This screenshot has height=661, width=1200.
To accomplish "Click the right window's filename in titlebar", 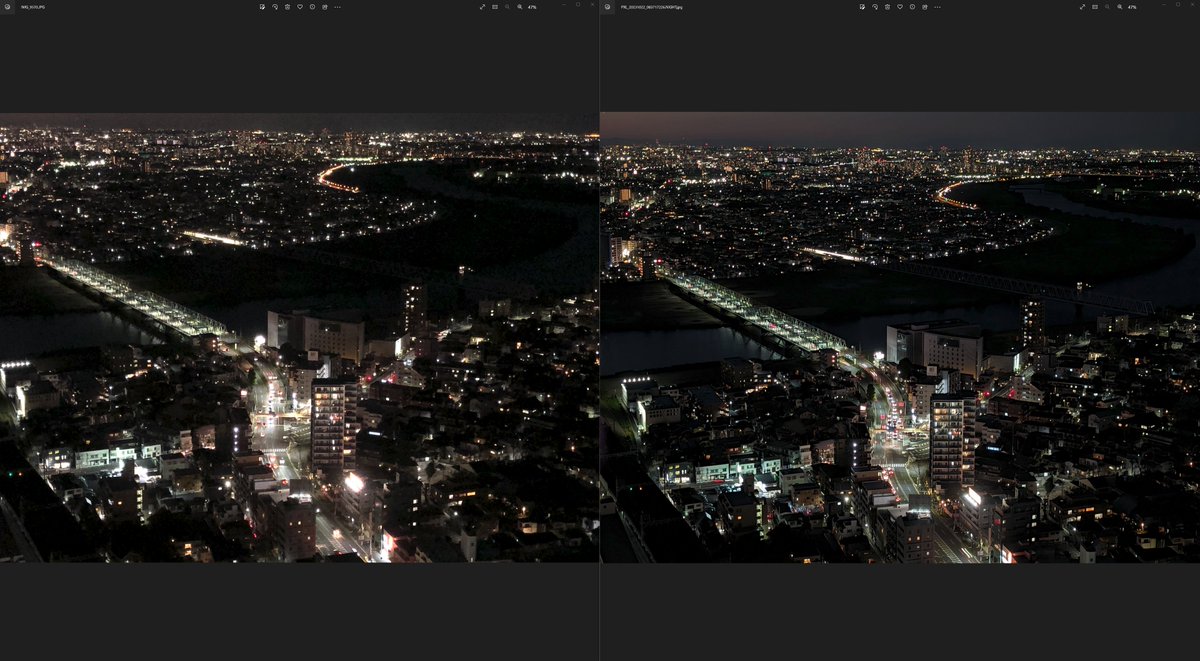I will pyautogui.click(x=650, y=5).
